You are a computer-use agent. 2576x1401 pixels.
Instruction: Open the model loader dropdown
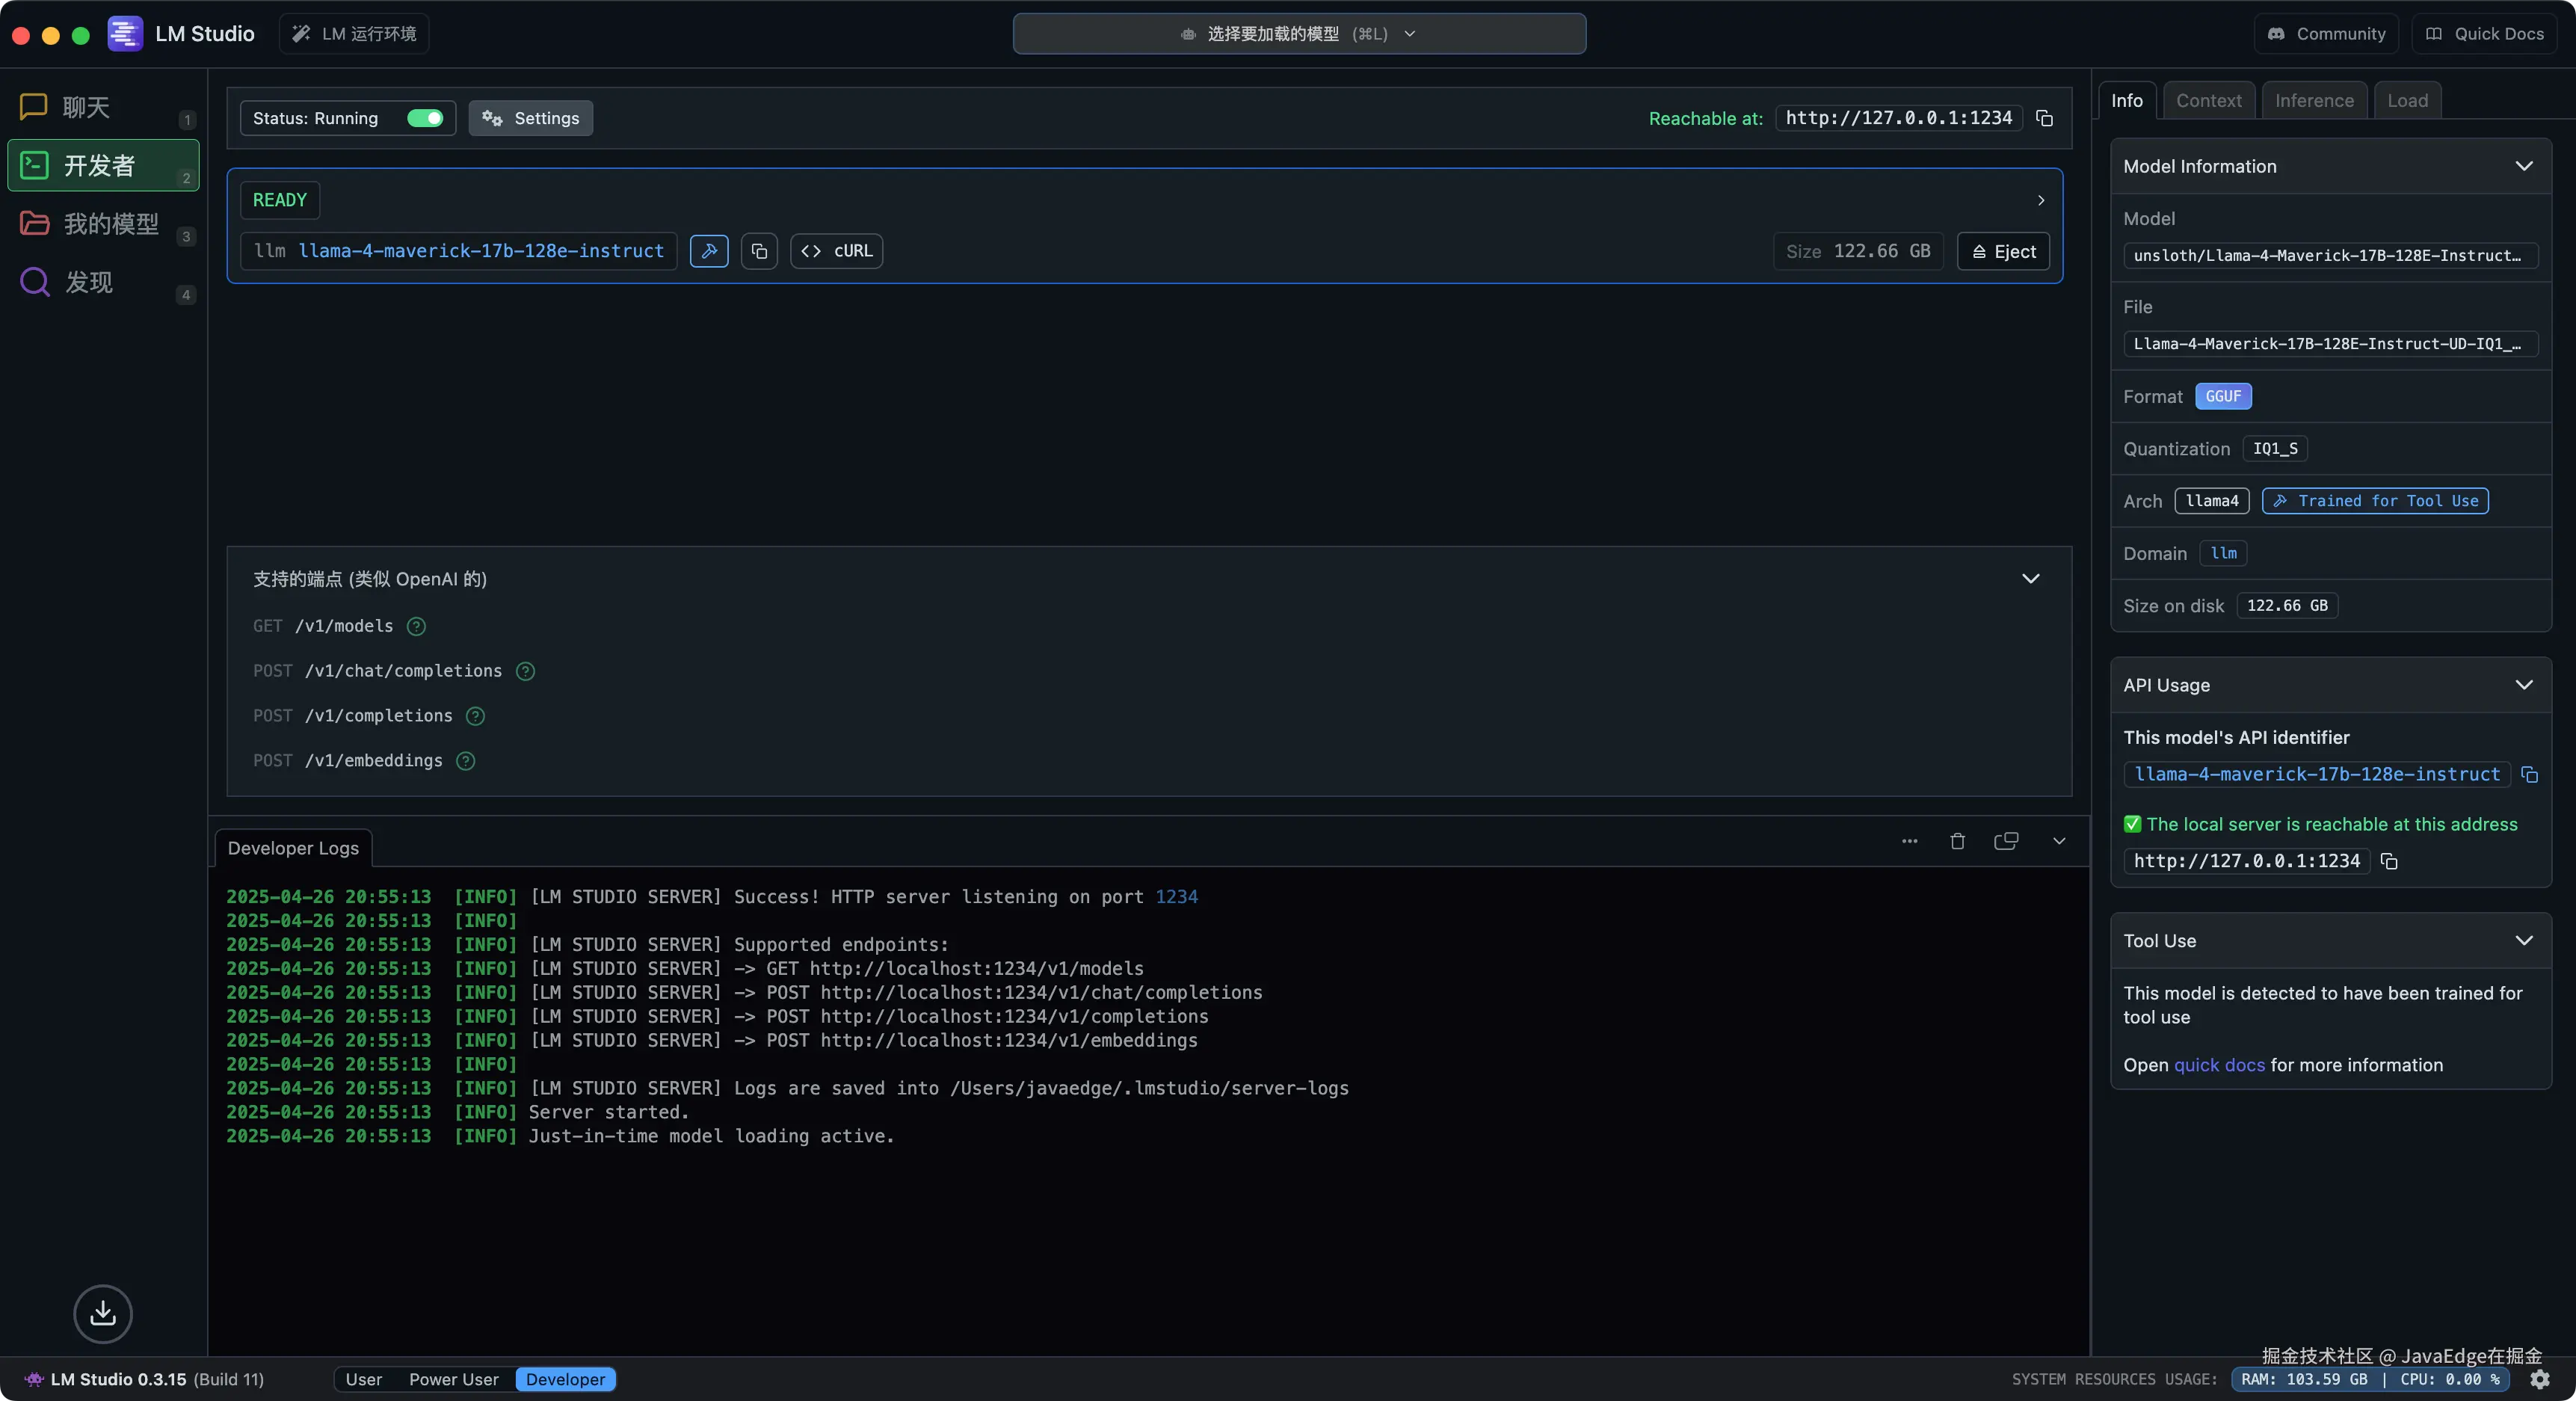[1298, 34]
